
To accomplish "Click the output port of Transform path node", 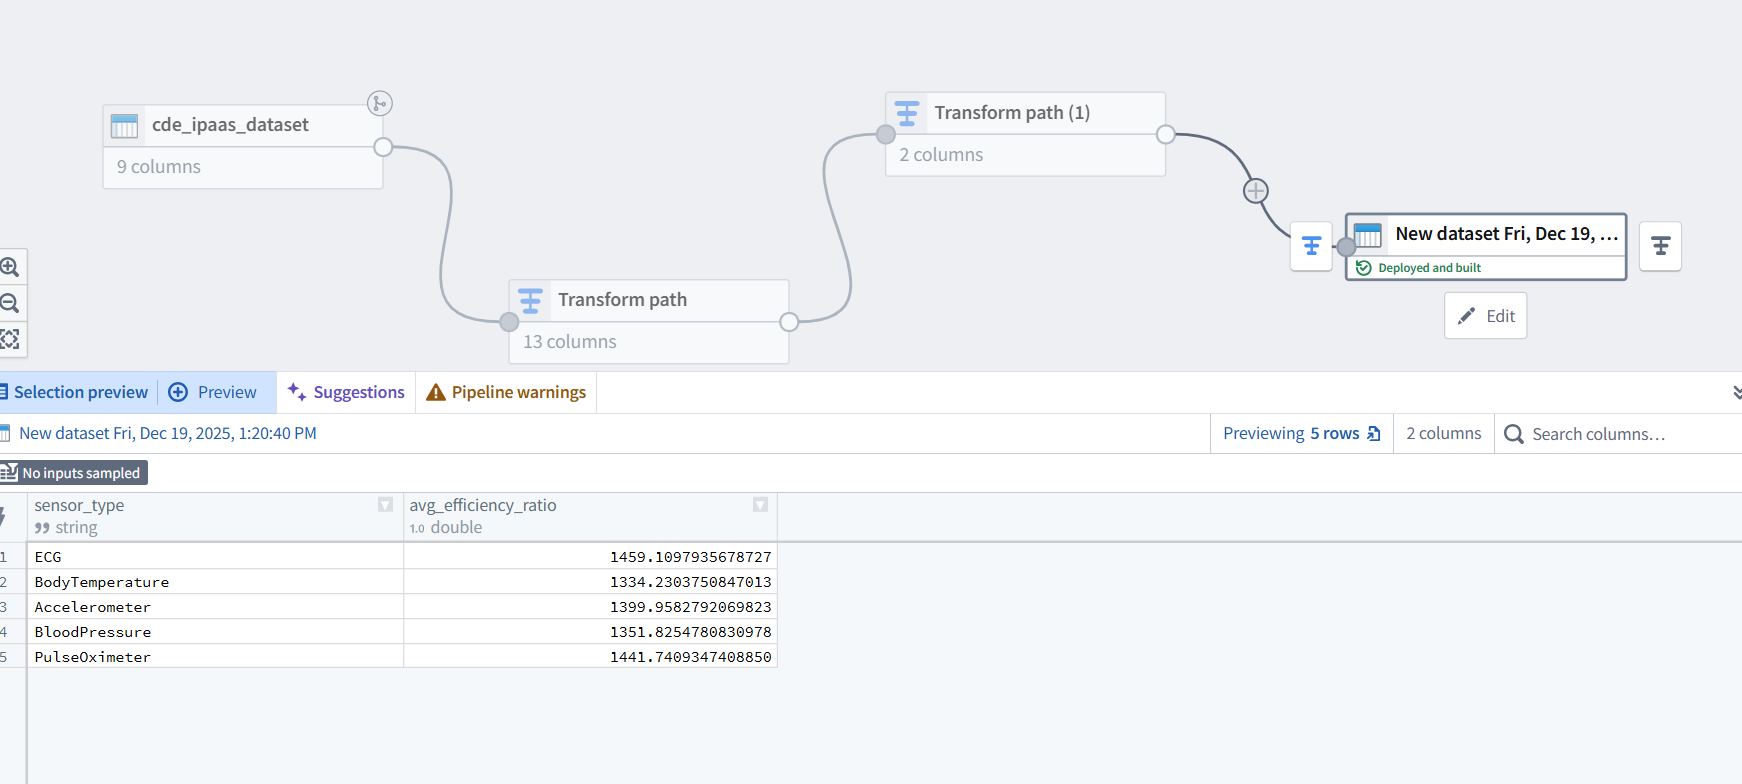I will tap(789, 322).
